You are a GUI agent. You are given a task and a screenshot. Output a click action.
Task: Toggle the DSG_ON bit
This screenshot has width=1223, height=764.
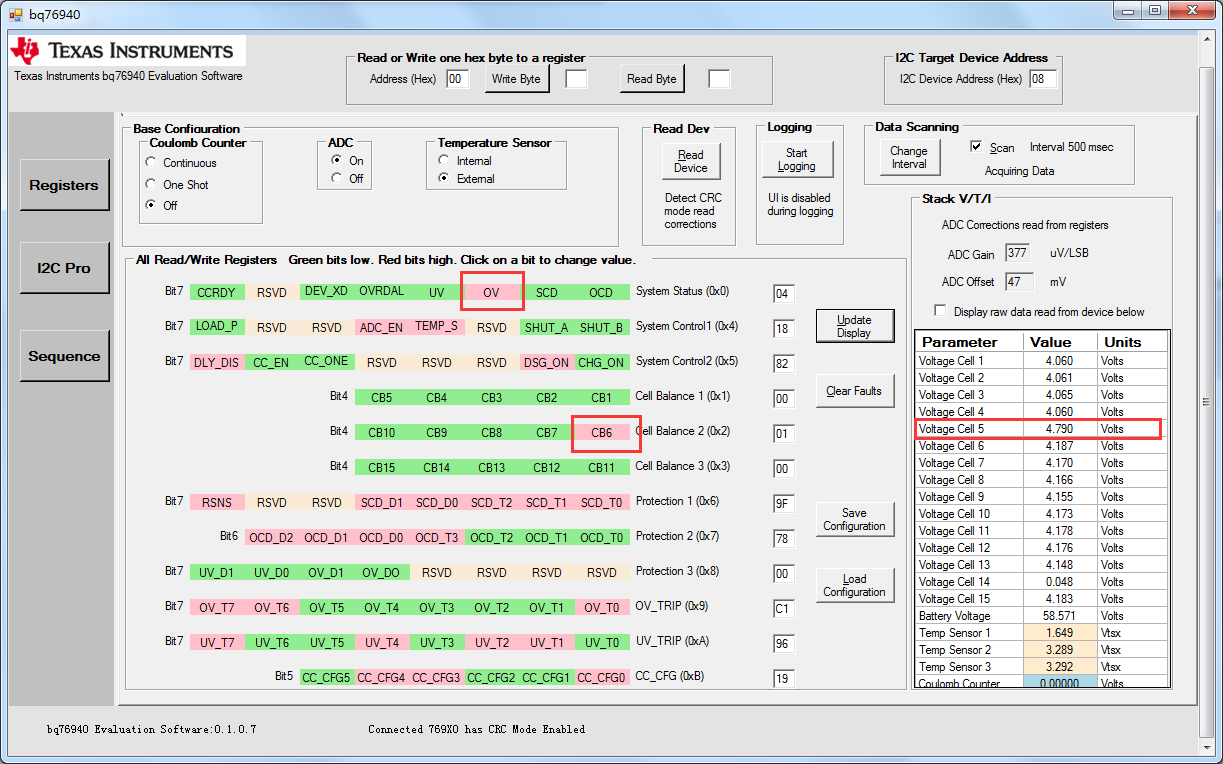click(547, 363)
